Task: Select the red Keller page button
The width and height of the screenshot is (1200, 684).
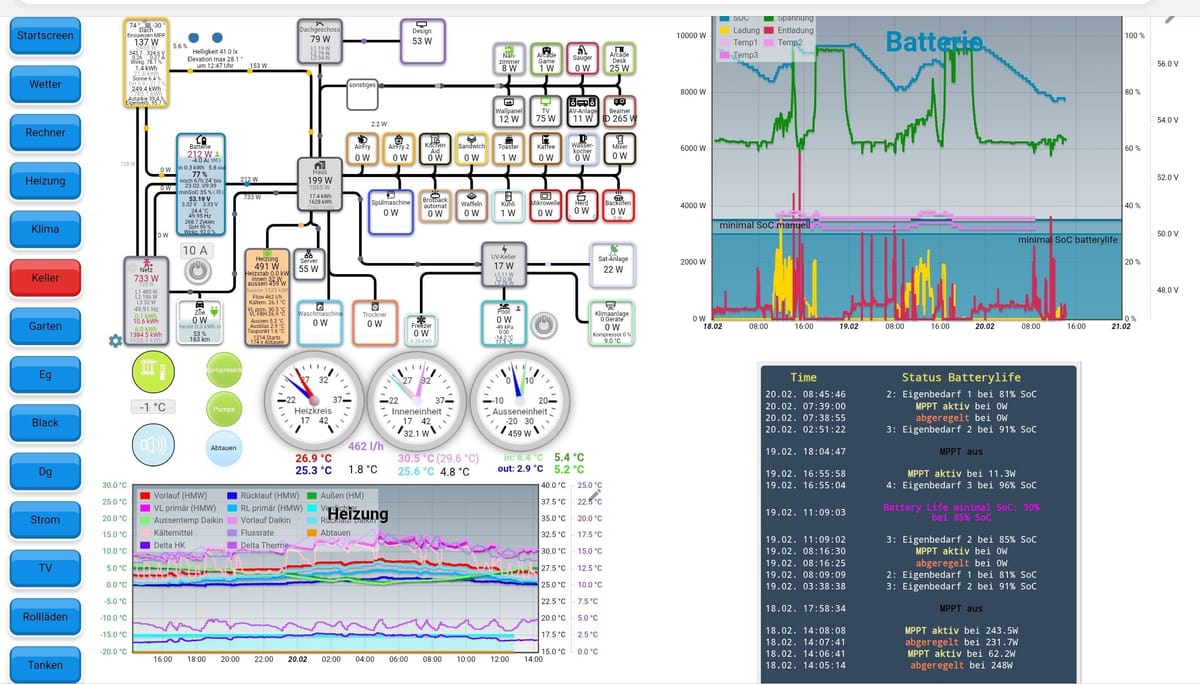Action: pos(45,278)
